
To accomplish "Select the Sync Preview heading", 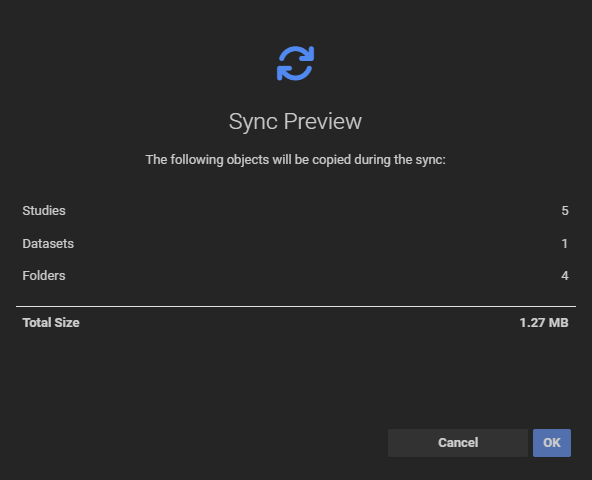I will coord(295,122).
